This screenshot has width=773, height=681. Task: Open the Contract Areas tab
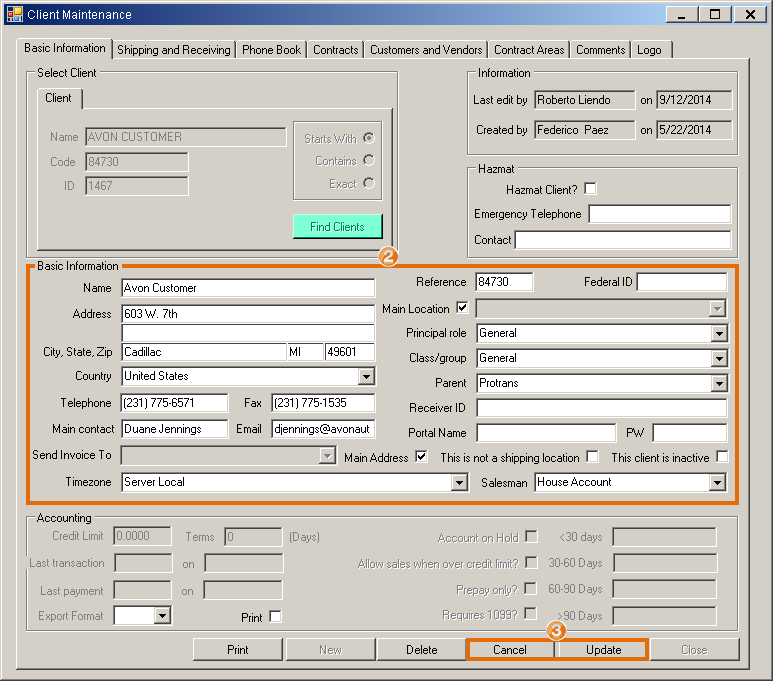pyautogui.click(x=529, y=50)
